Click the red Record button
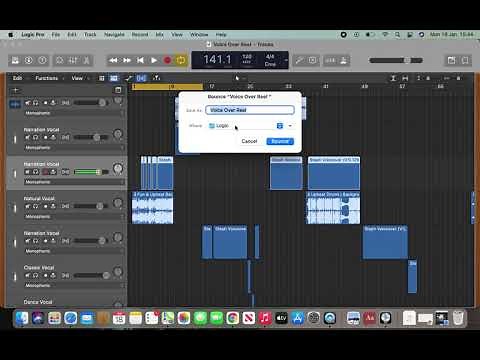Screen dimensions: 480x360 167,60
